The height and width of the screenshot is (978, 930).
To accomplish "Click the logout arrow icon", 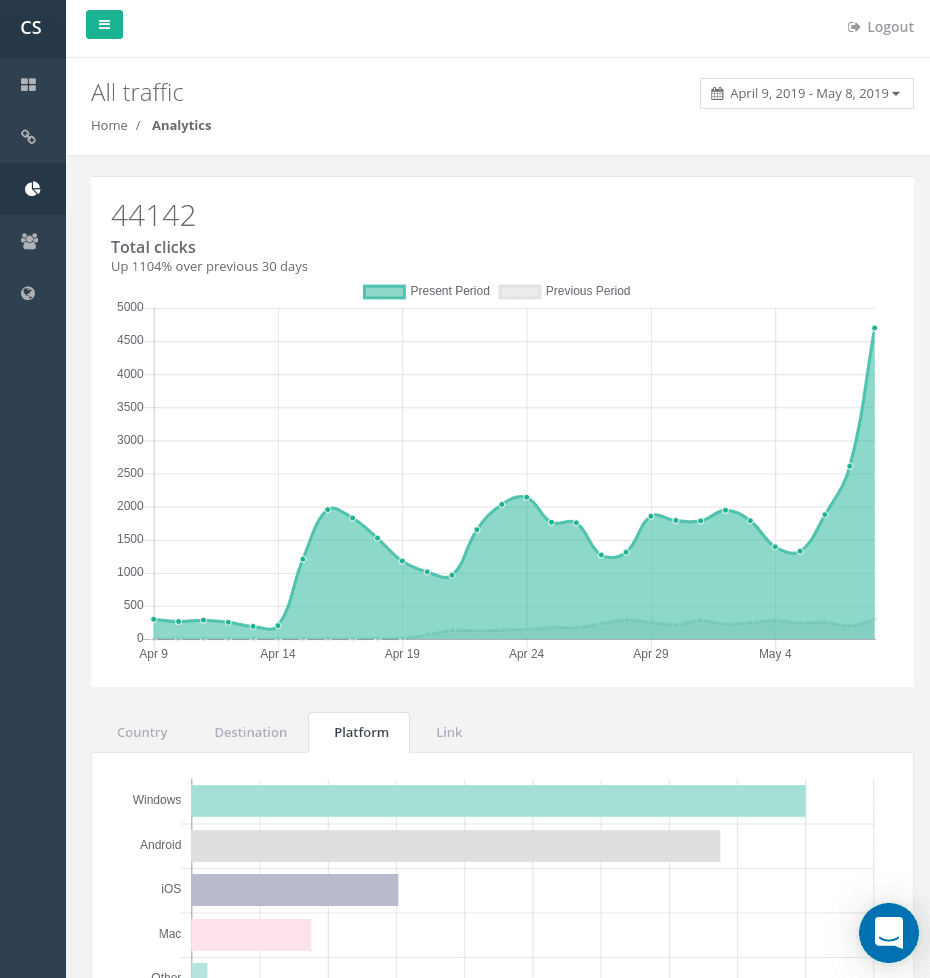I will pos(853,27).
